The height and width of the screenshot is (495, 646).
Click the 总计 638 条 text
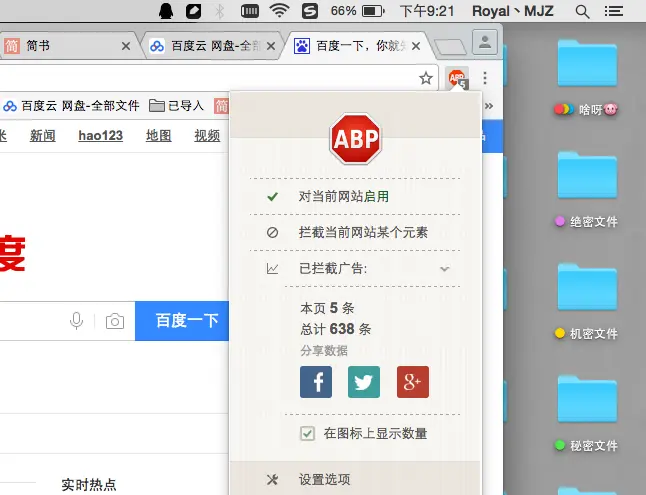[x=335, y=329]
